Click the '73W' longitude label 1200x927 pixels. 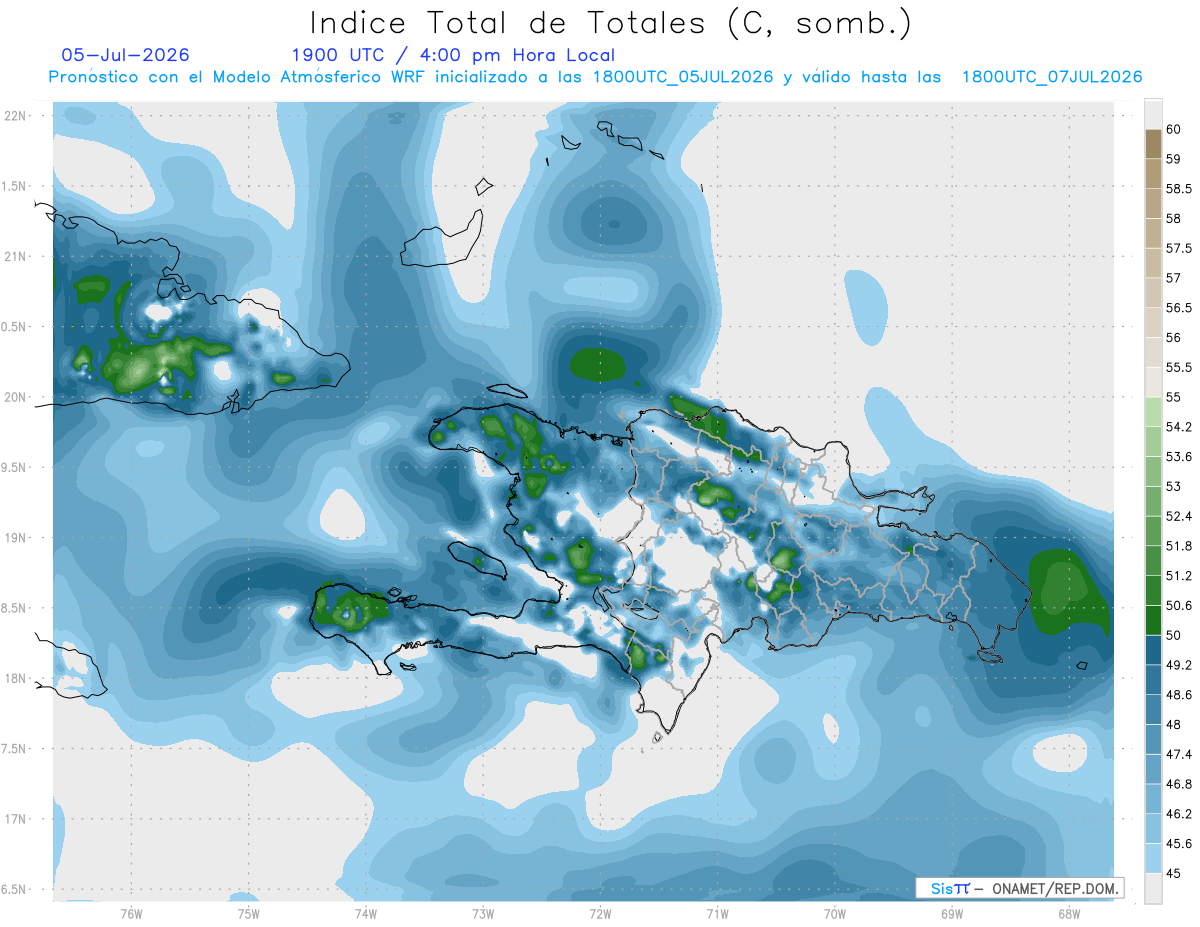point(483,913)
